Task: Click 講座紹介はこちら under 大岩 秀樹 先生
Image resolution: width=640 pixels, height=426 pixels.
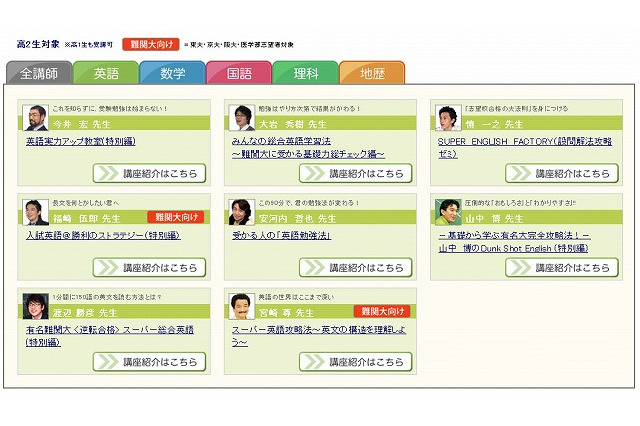Action: [356, 173]
